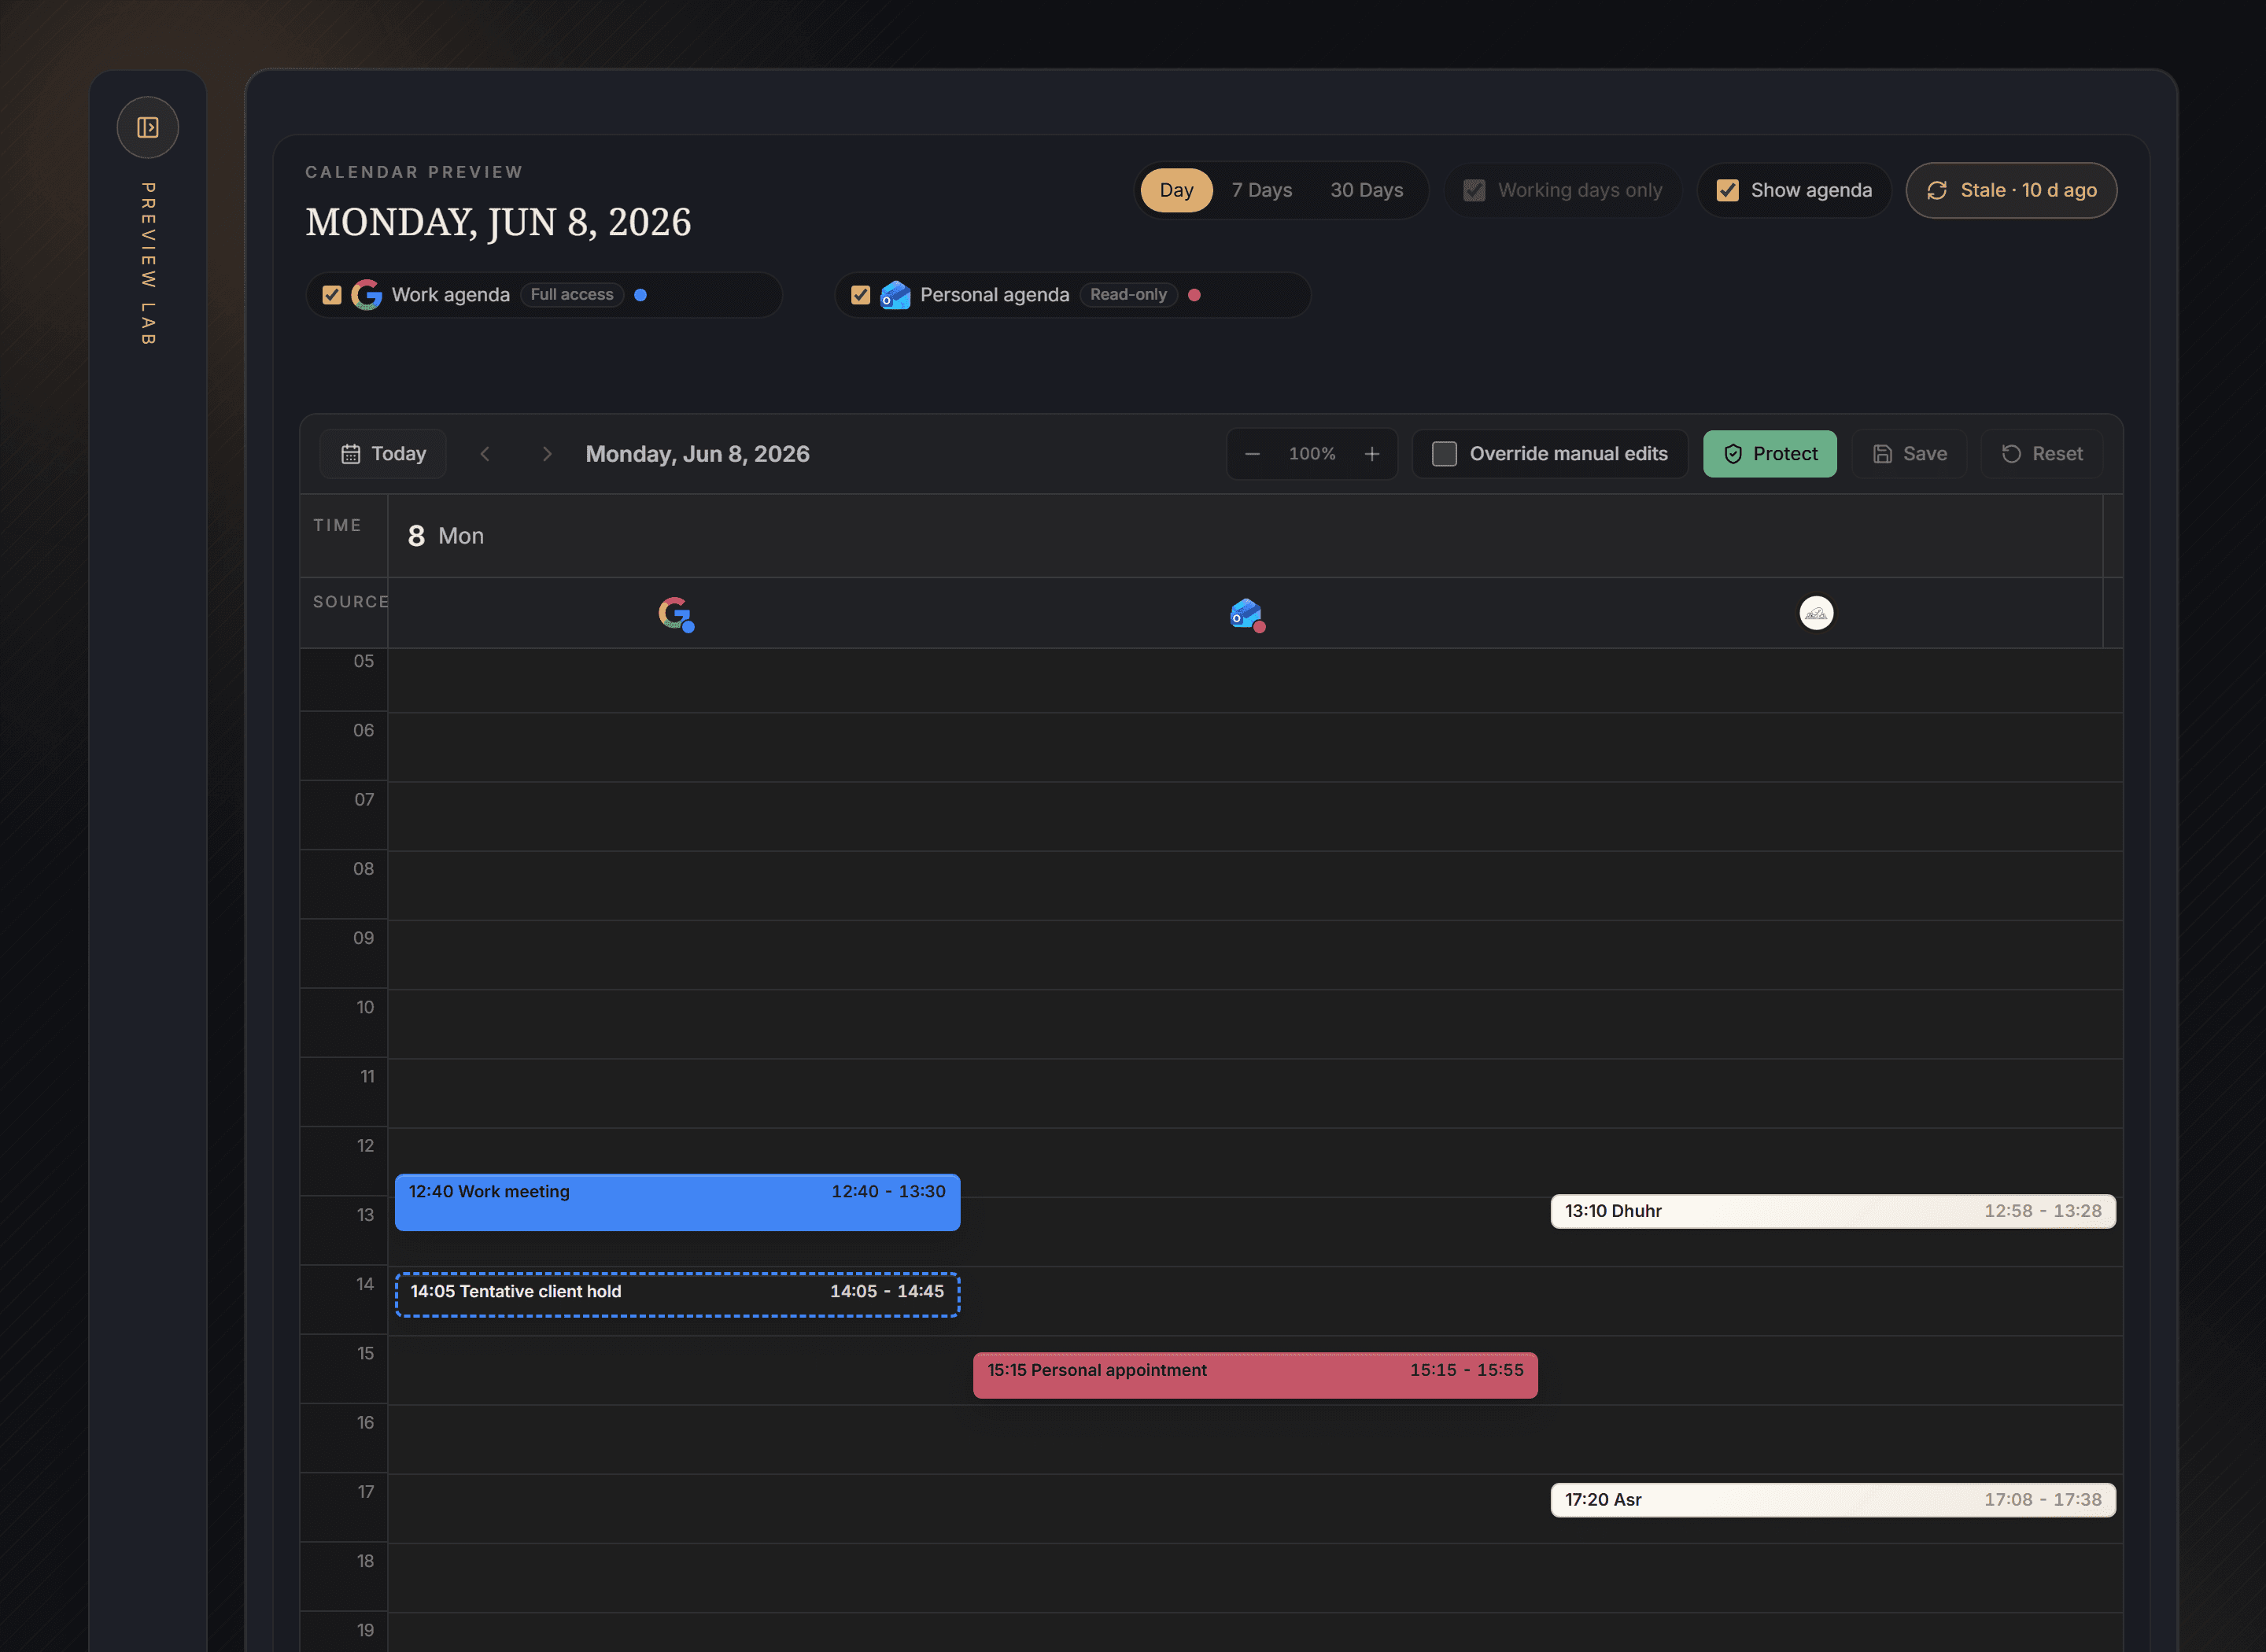The image size is (2266, 1652).
Task: Click the 05 hour label
Action: [x=363, y=661]
